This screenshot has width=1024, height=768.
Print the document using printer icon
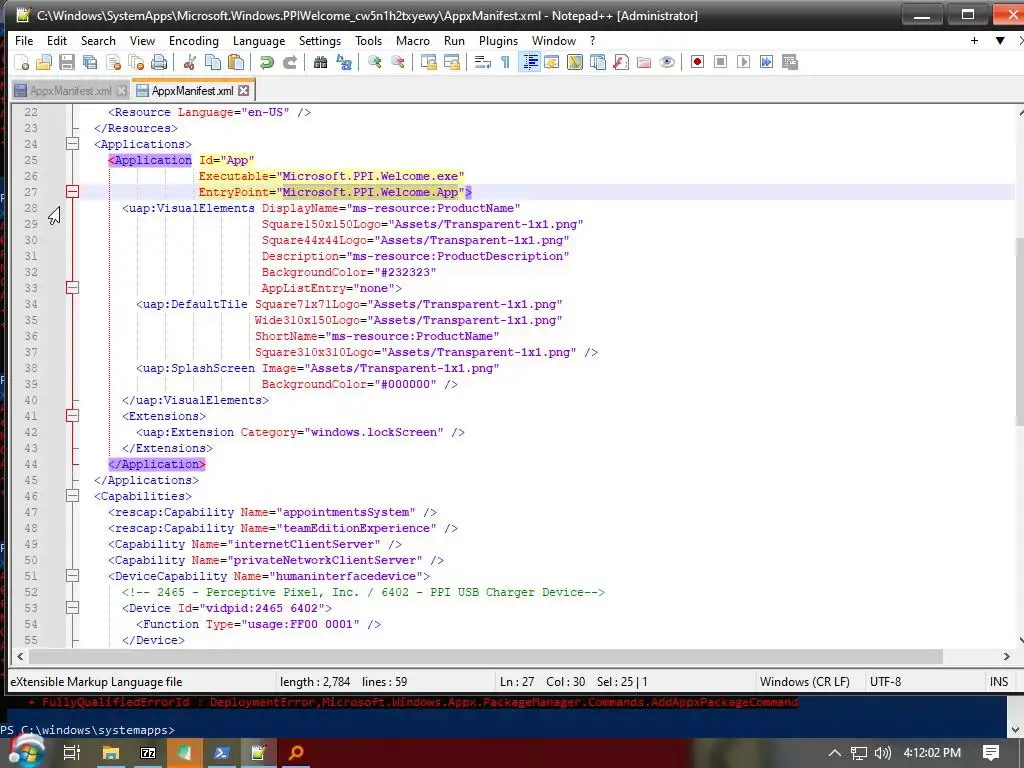coord(159,62)
